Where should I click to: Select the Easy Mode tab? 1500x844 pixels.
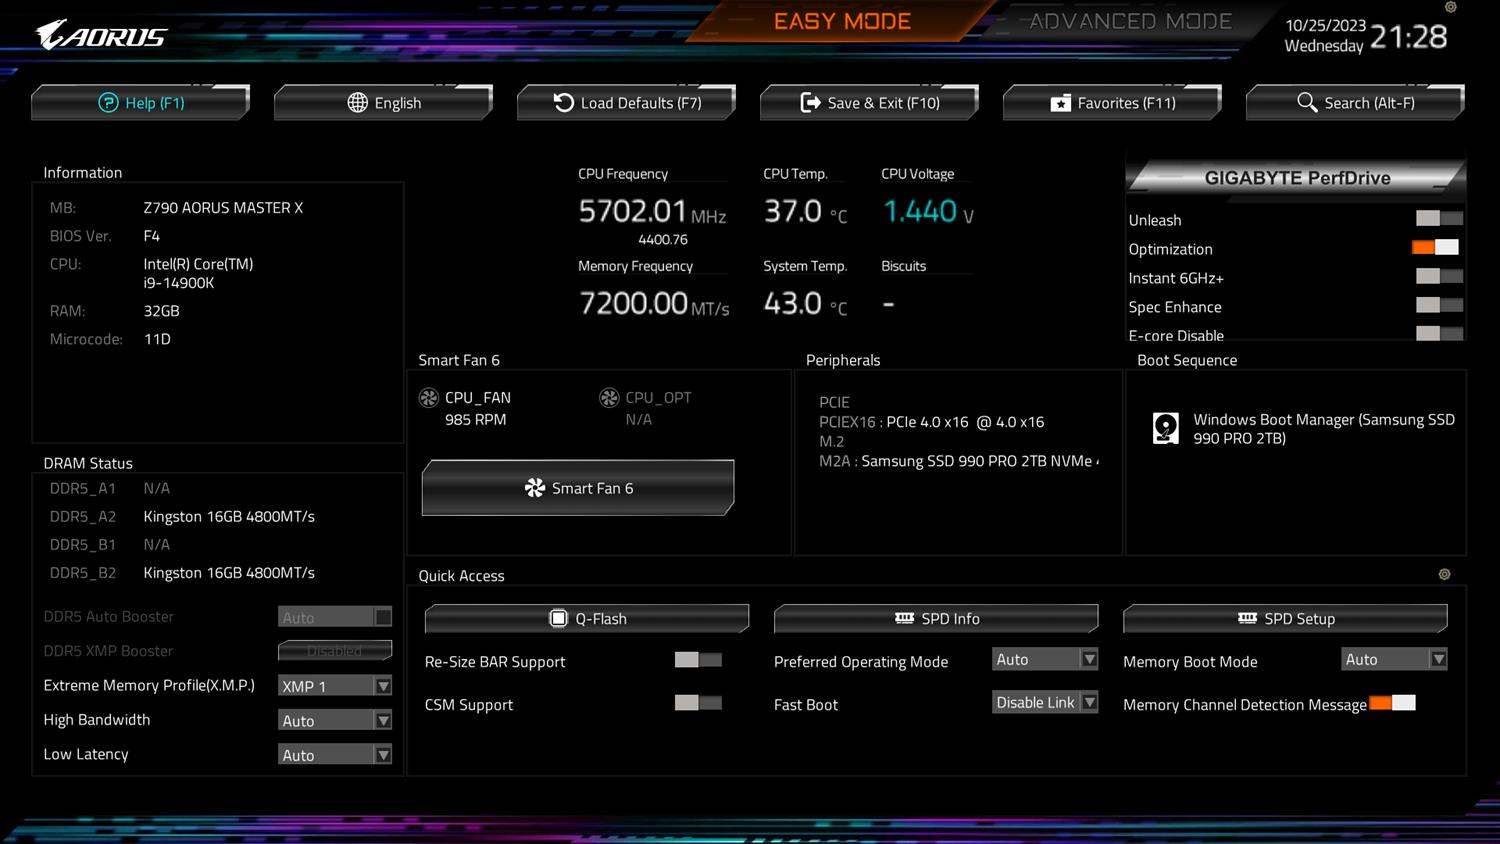(x=842, y=22)
